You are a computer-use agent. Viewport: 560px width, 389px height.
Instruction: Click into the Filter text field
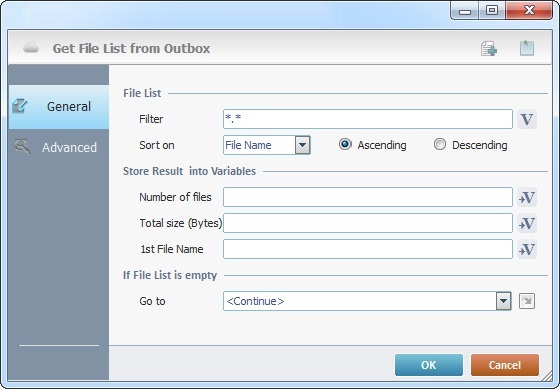(368, 119)
